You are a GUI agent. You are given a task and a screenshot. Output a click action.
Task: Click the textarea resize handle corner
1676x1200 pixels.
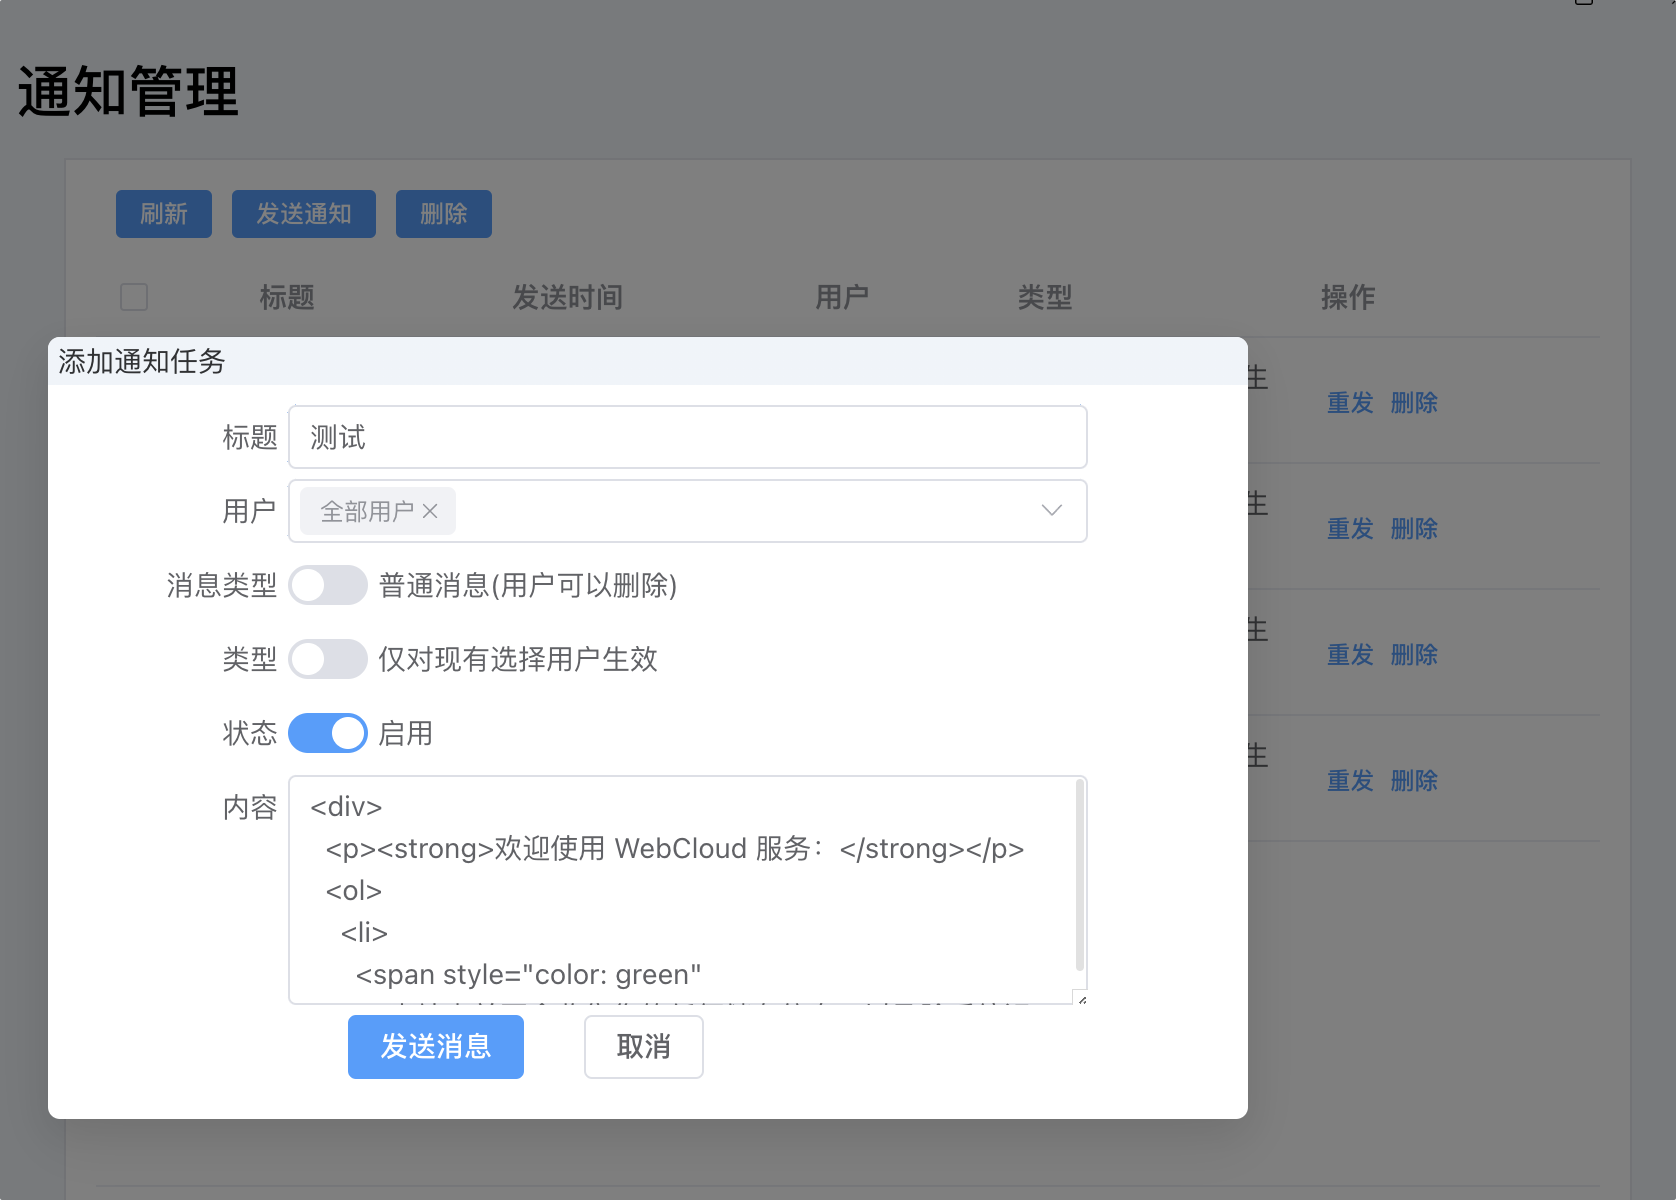tap(1080, 997)
